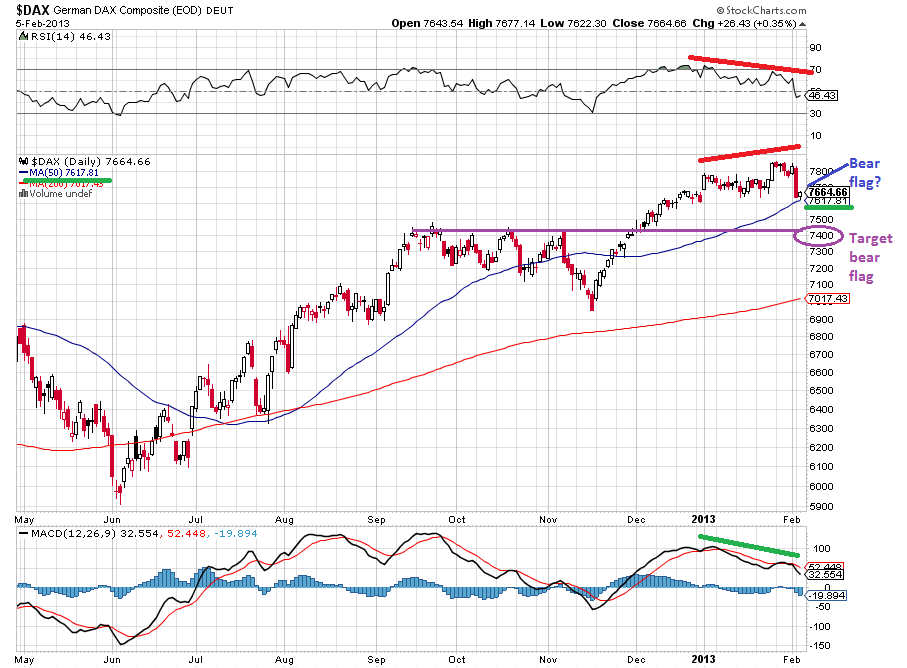The height and width of the screenshot is (668, 907).
Task: Click the blue -19.894 MACD legend value
Action: 235,533
